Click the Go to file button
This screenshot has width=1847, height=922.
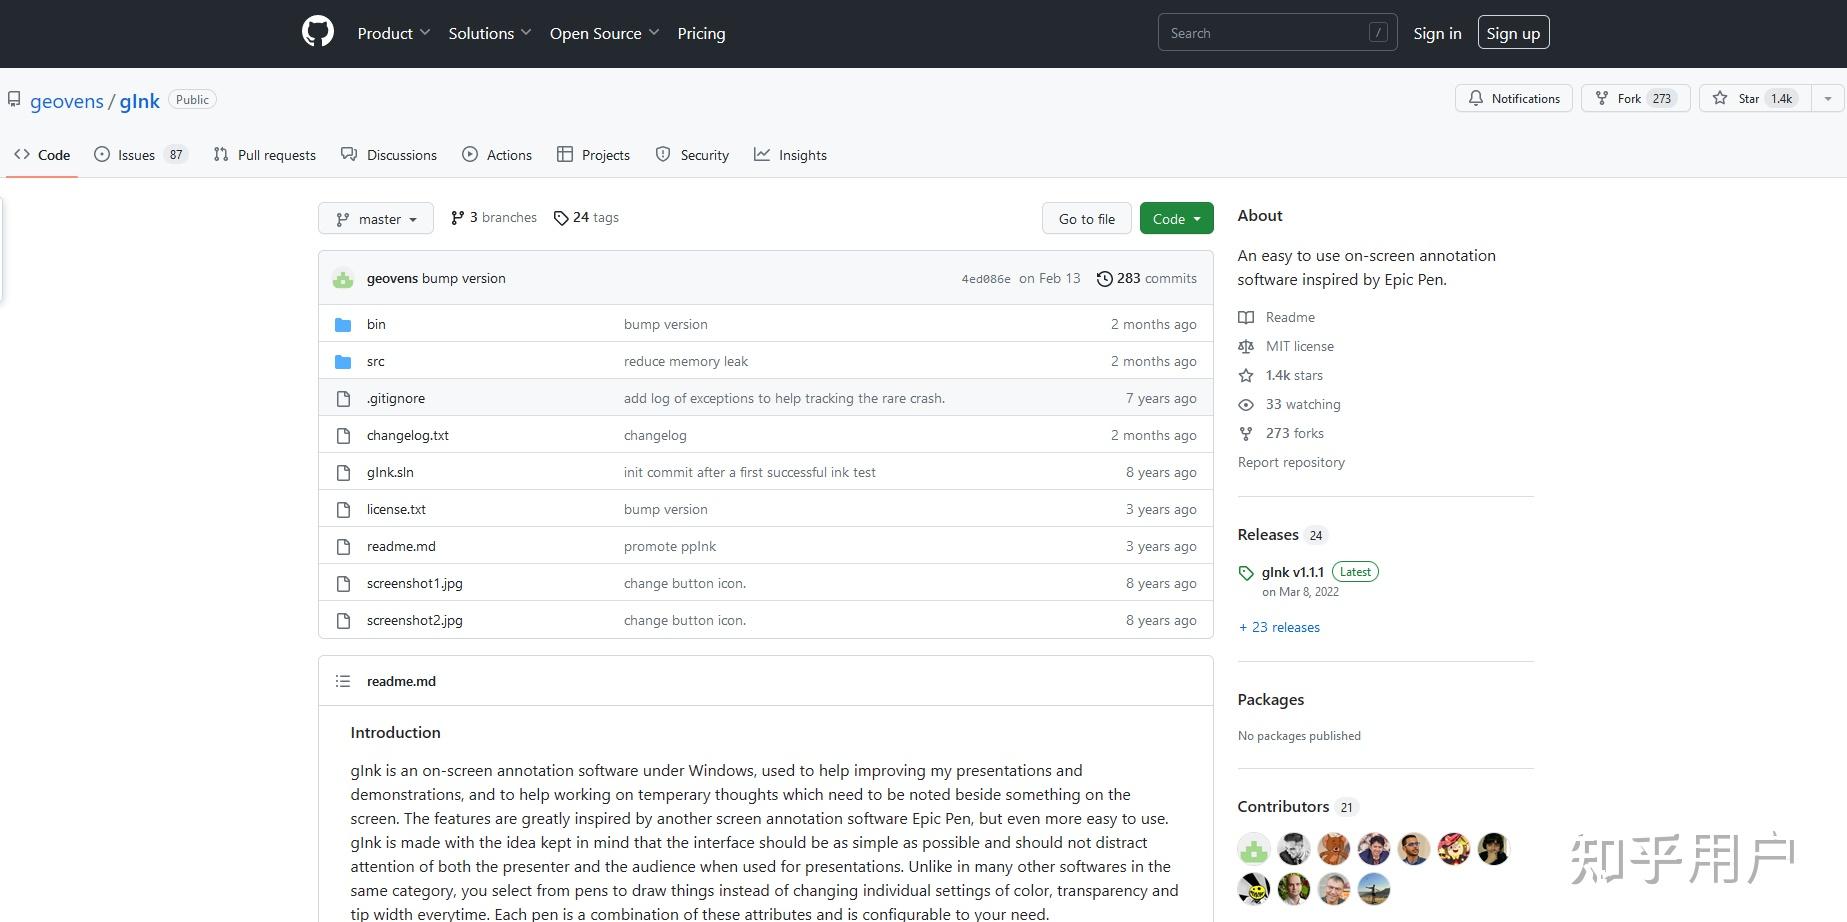tap(1086, 219)
